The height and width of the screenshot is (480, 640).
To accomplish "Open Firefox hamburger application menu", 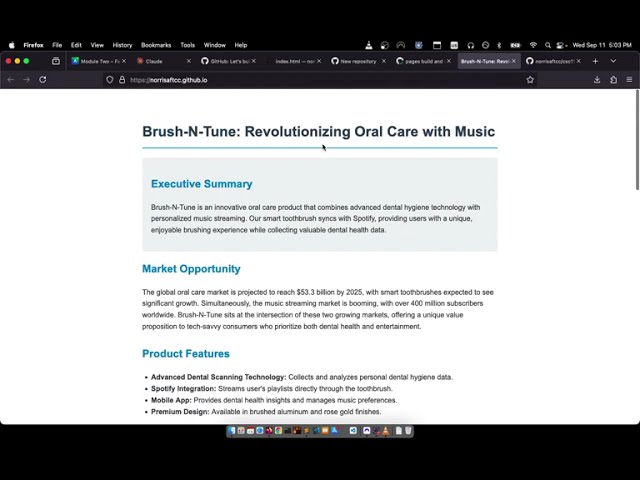I will [x=629, y=80].
